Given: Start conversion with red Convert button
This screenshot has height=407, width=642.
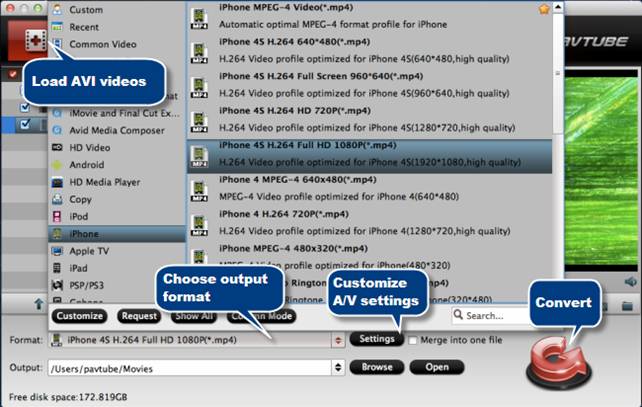Looking at the screenshot, I should [x=559, y=364].
